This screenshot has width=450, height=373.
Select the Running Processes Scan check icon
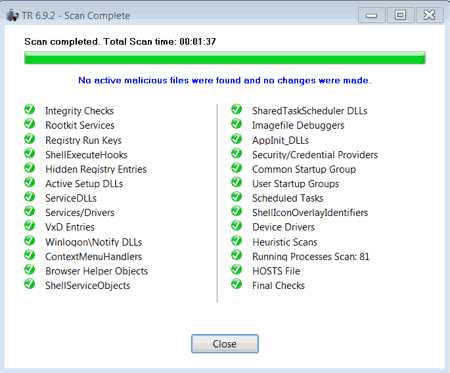coord(237,255)
